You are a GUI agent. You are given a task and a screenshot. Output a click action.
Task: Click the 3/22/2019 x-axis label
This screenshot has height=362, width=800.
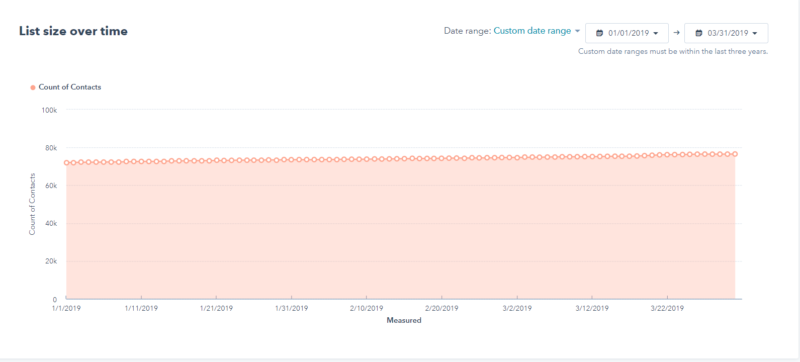tap(667, 308)
